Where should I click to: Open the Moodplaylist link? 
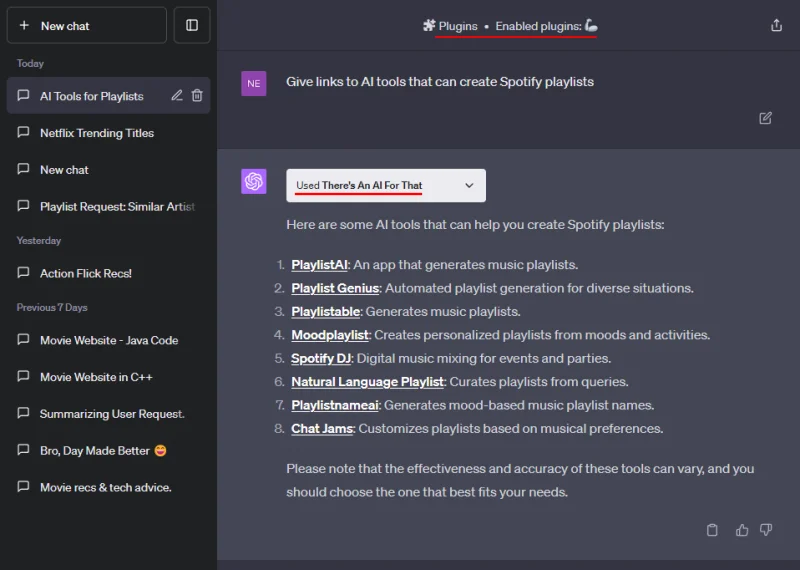coord(330,335)
